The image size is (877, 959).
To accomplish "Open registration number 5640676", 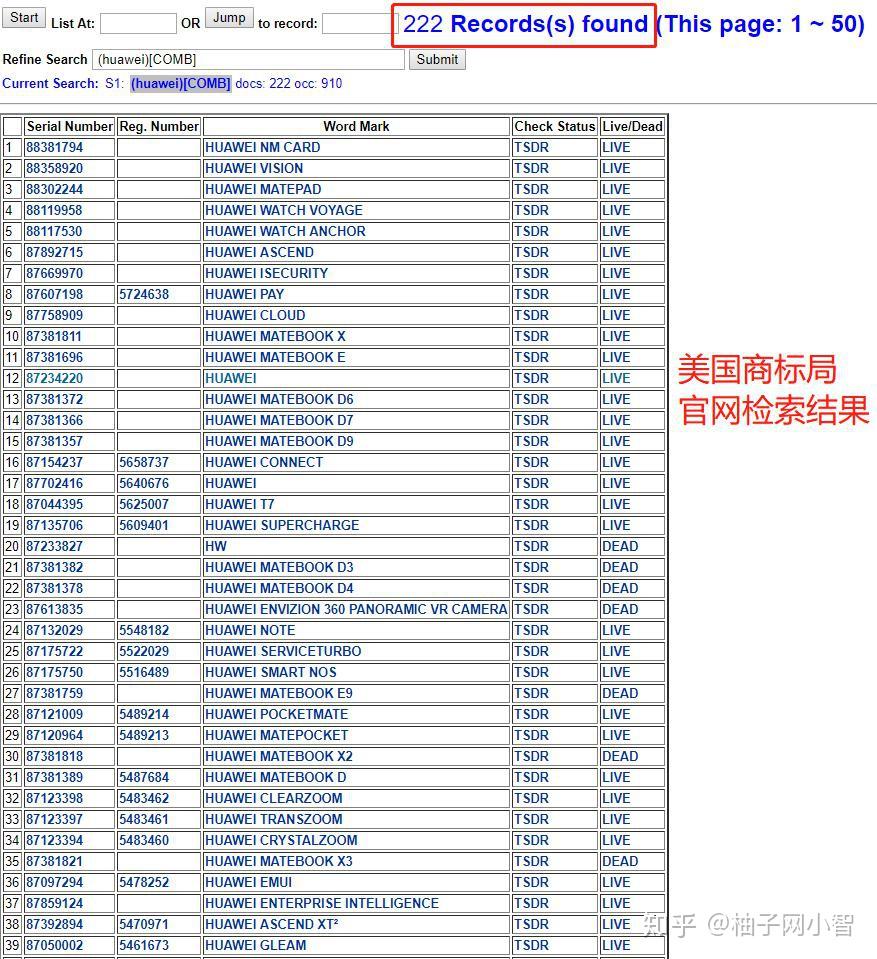I will (x=144, y=483).
